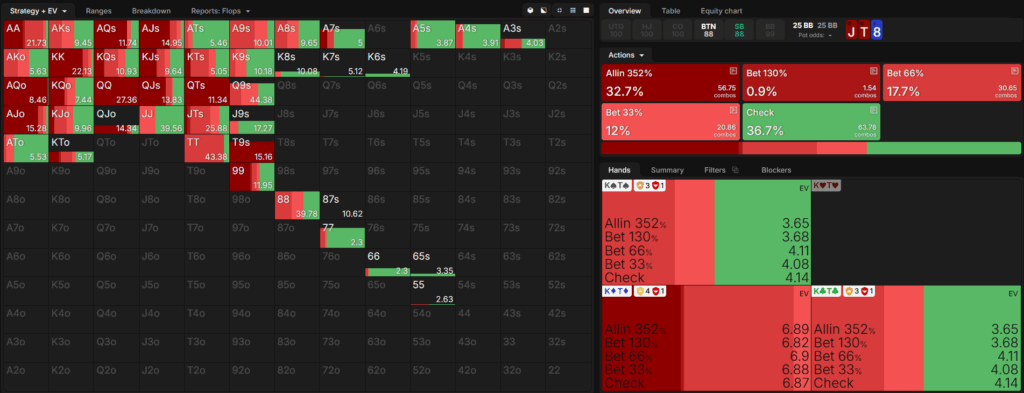Select the medium grid-size icon above matrix

tap(573, 10)
